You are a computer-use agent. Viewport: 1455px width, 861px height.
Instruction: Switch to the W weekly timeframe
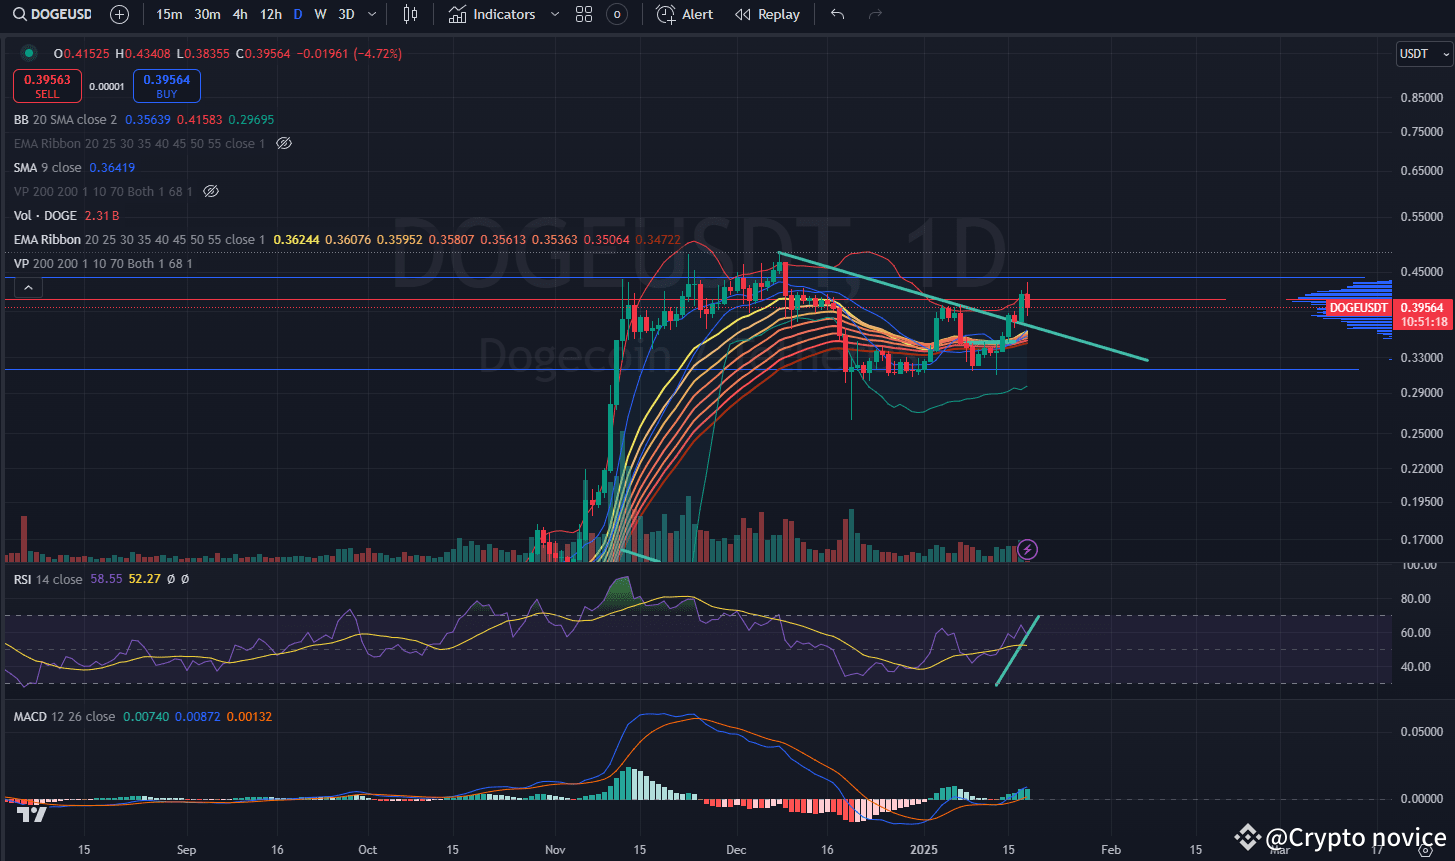tap(320, 14)
